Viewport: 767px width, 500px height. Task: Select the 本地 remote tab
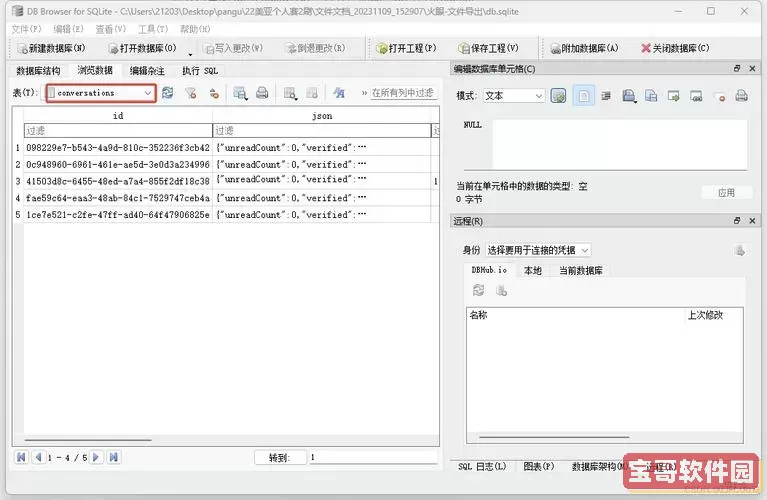(x=533, y=270)
